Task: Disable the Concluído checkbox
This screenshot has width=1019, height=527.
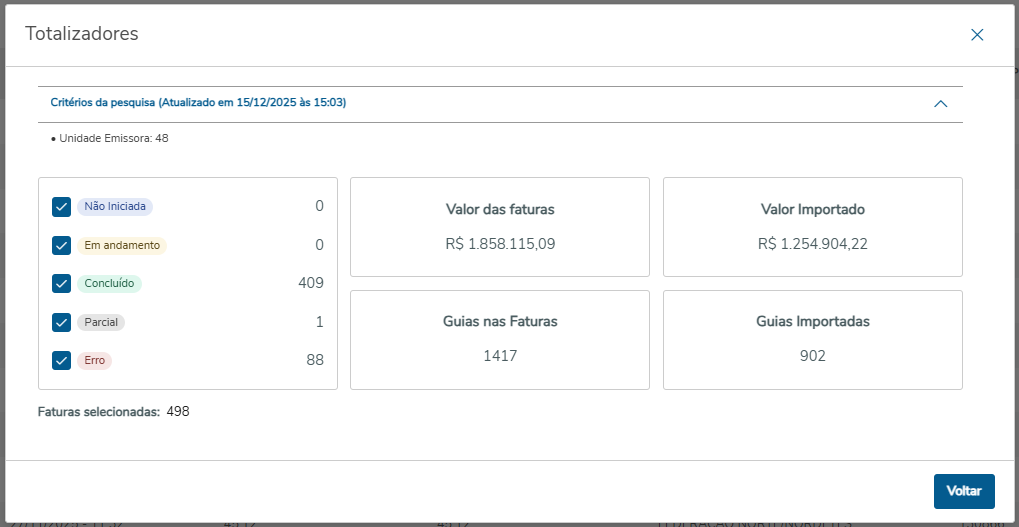Action: 62,283
